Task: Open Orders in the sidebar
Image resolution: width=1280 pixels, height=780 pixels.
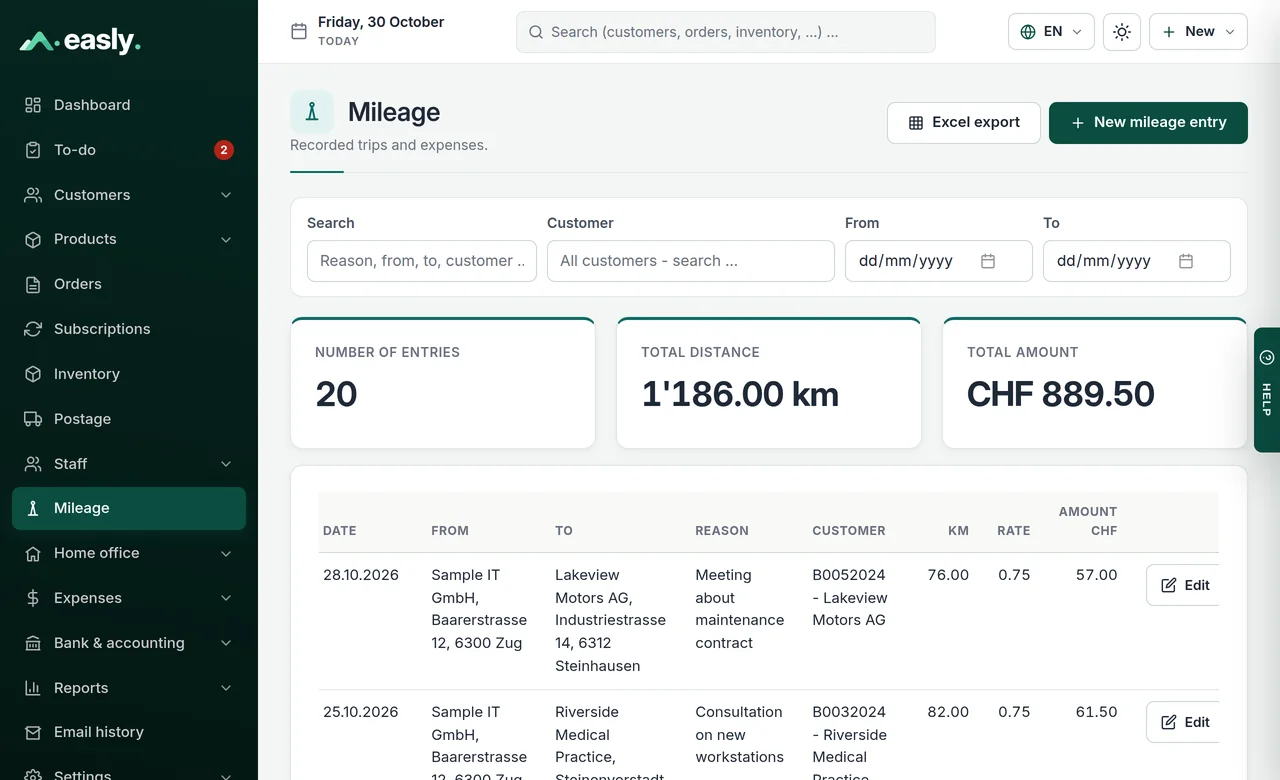Action: [129, 284]
